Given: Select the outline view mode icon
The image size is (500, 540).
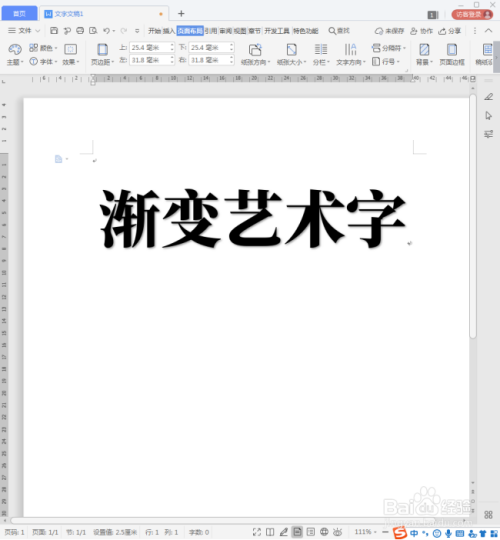Looking at the screenshot, I should click(311, 532).
